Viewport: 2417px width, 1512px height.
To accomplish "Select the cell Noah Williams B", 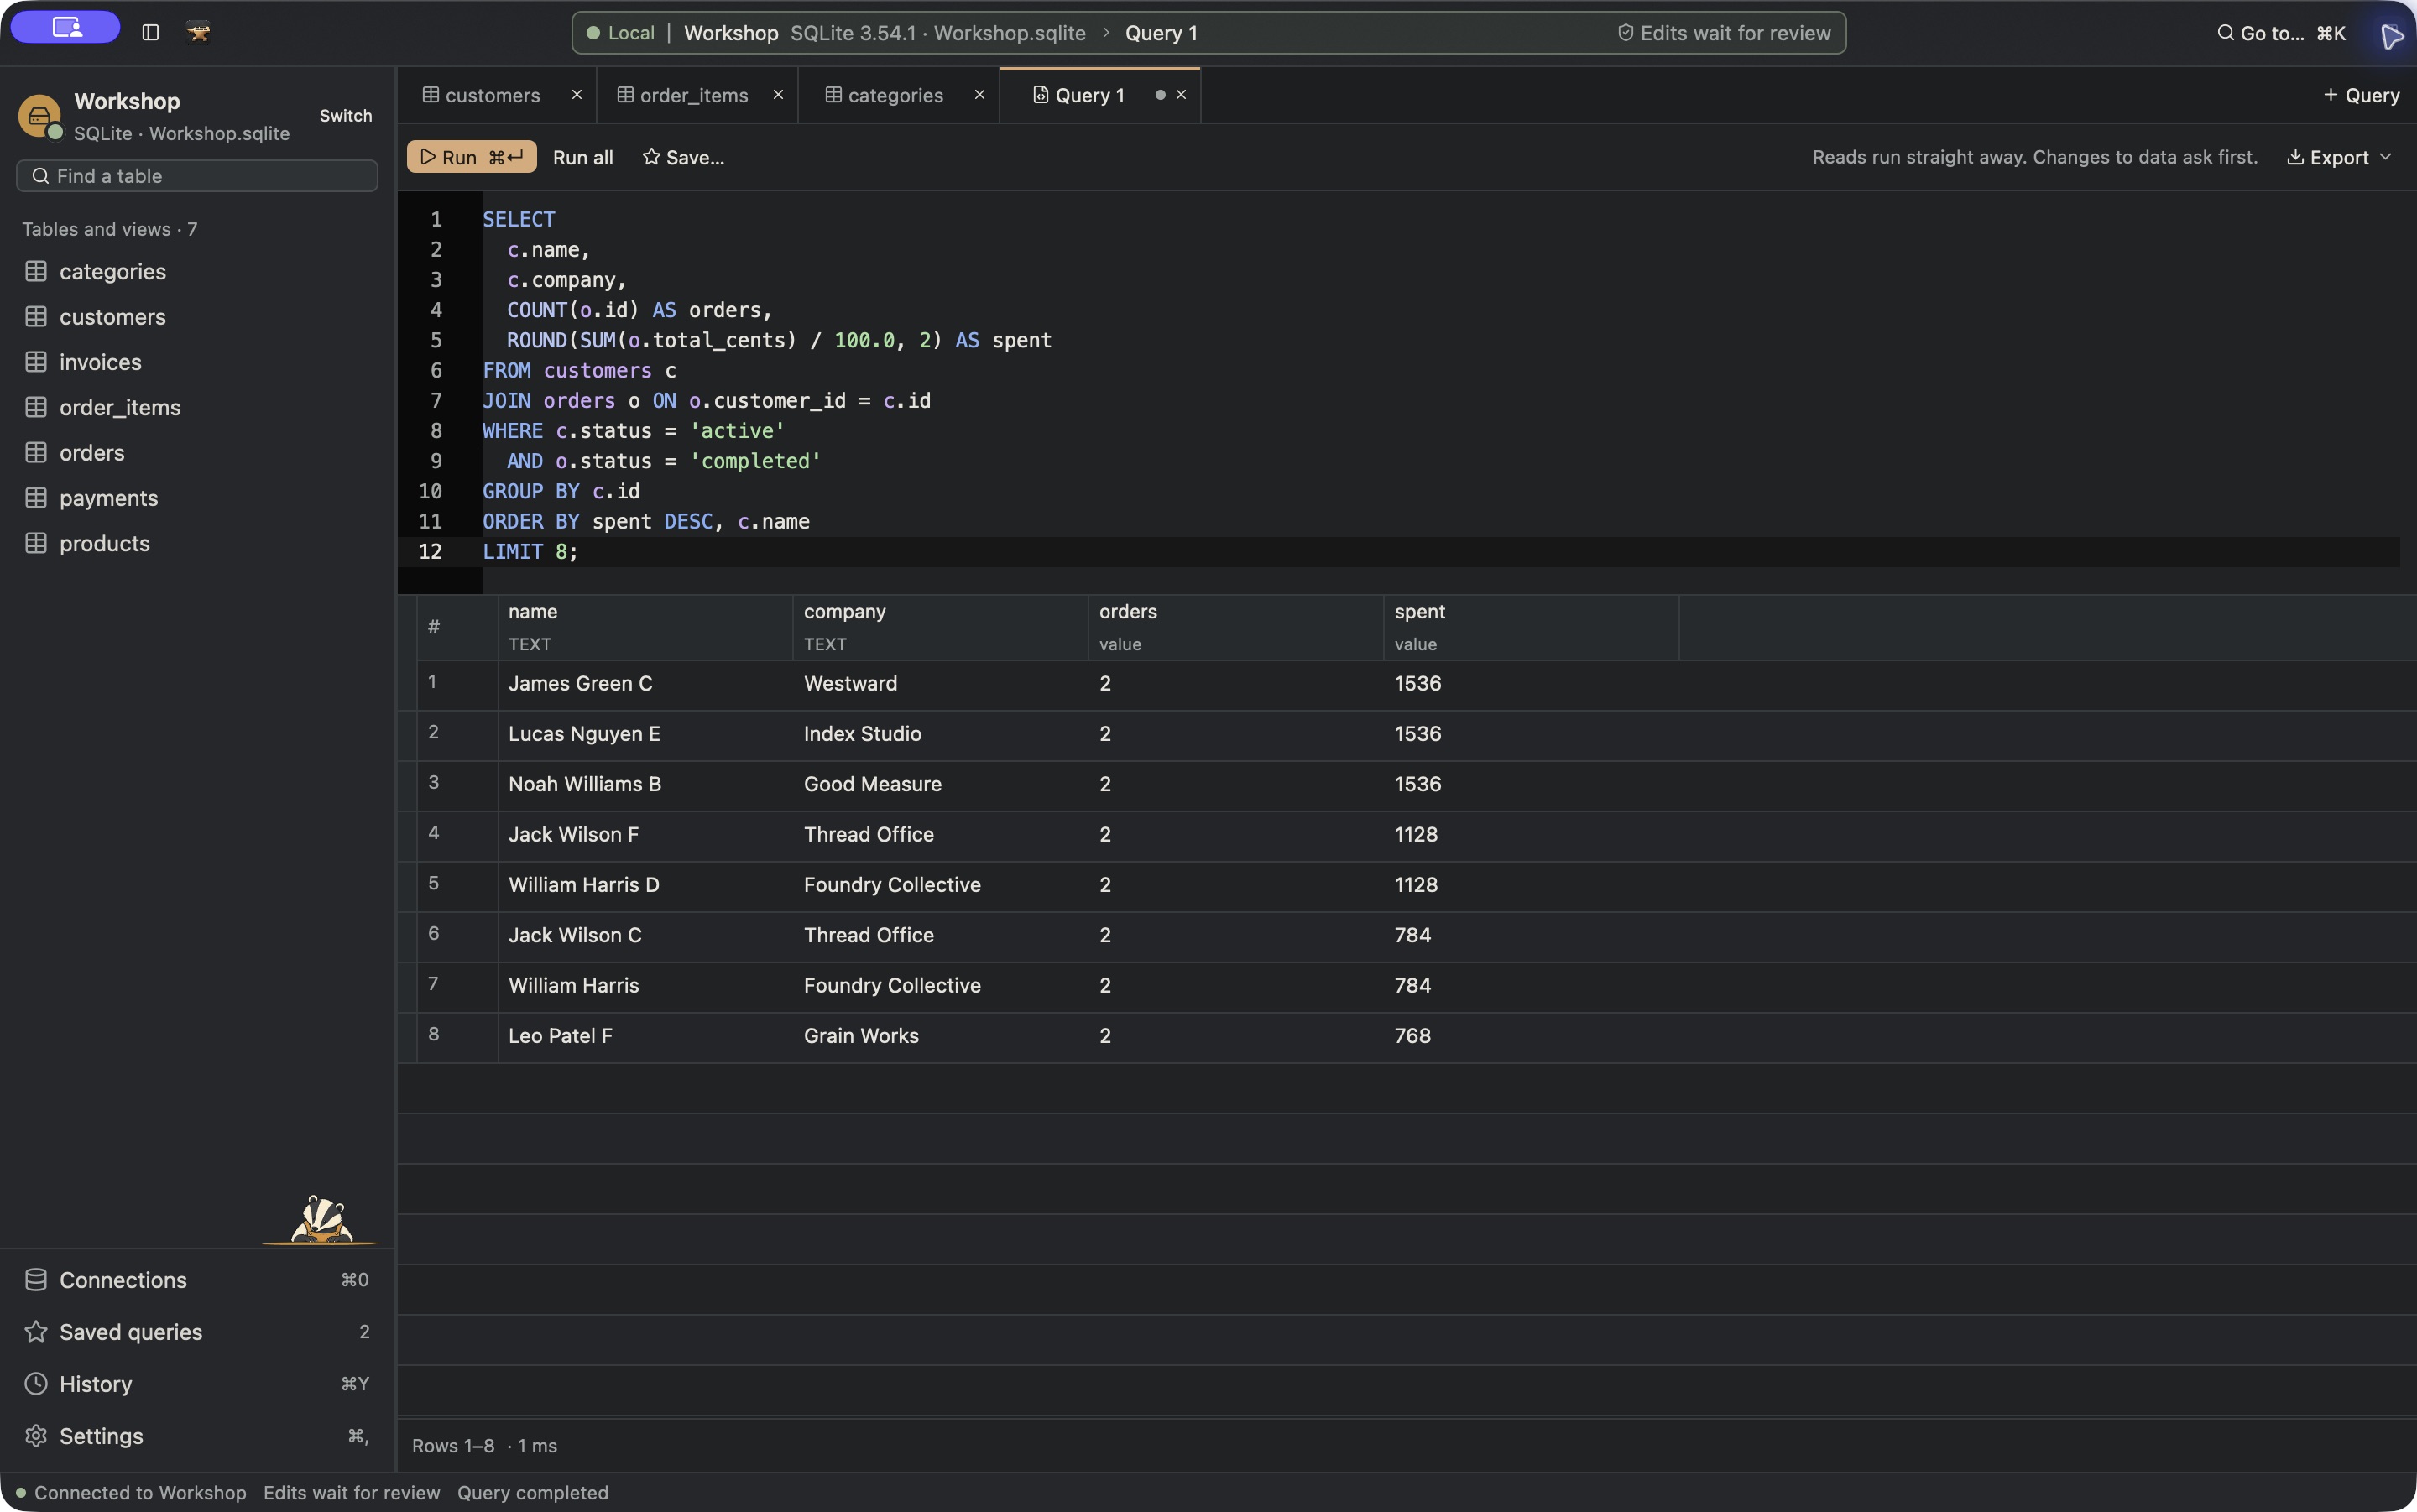I will pyautogui.click(x=645, y=785).
